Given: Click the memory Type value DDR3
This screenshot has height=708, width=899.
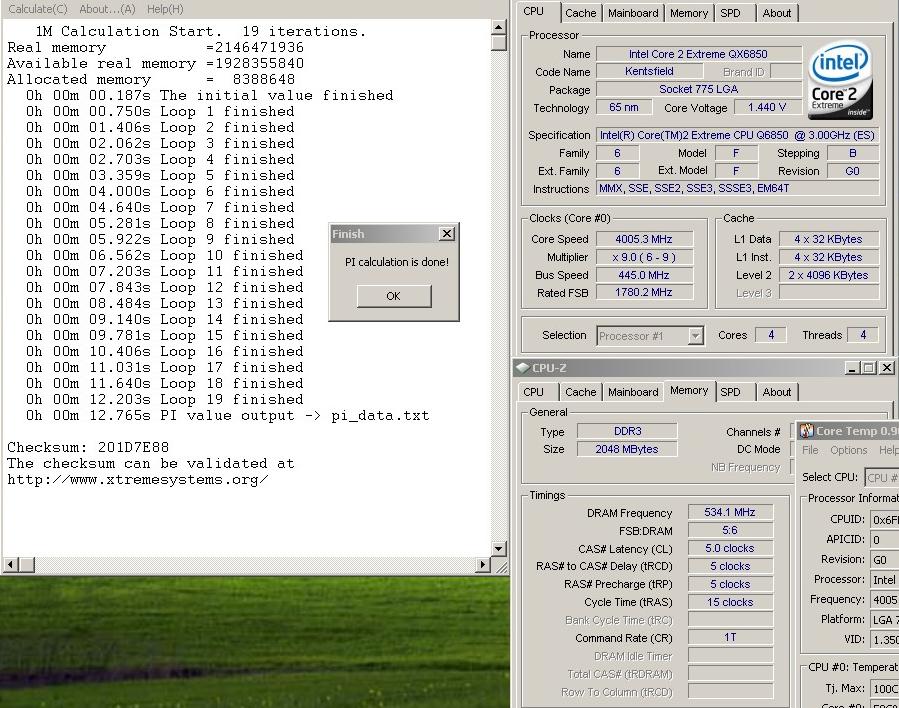Looking at the screenshot, I should click(627, 431).
